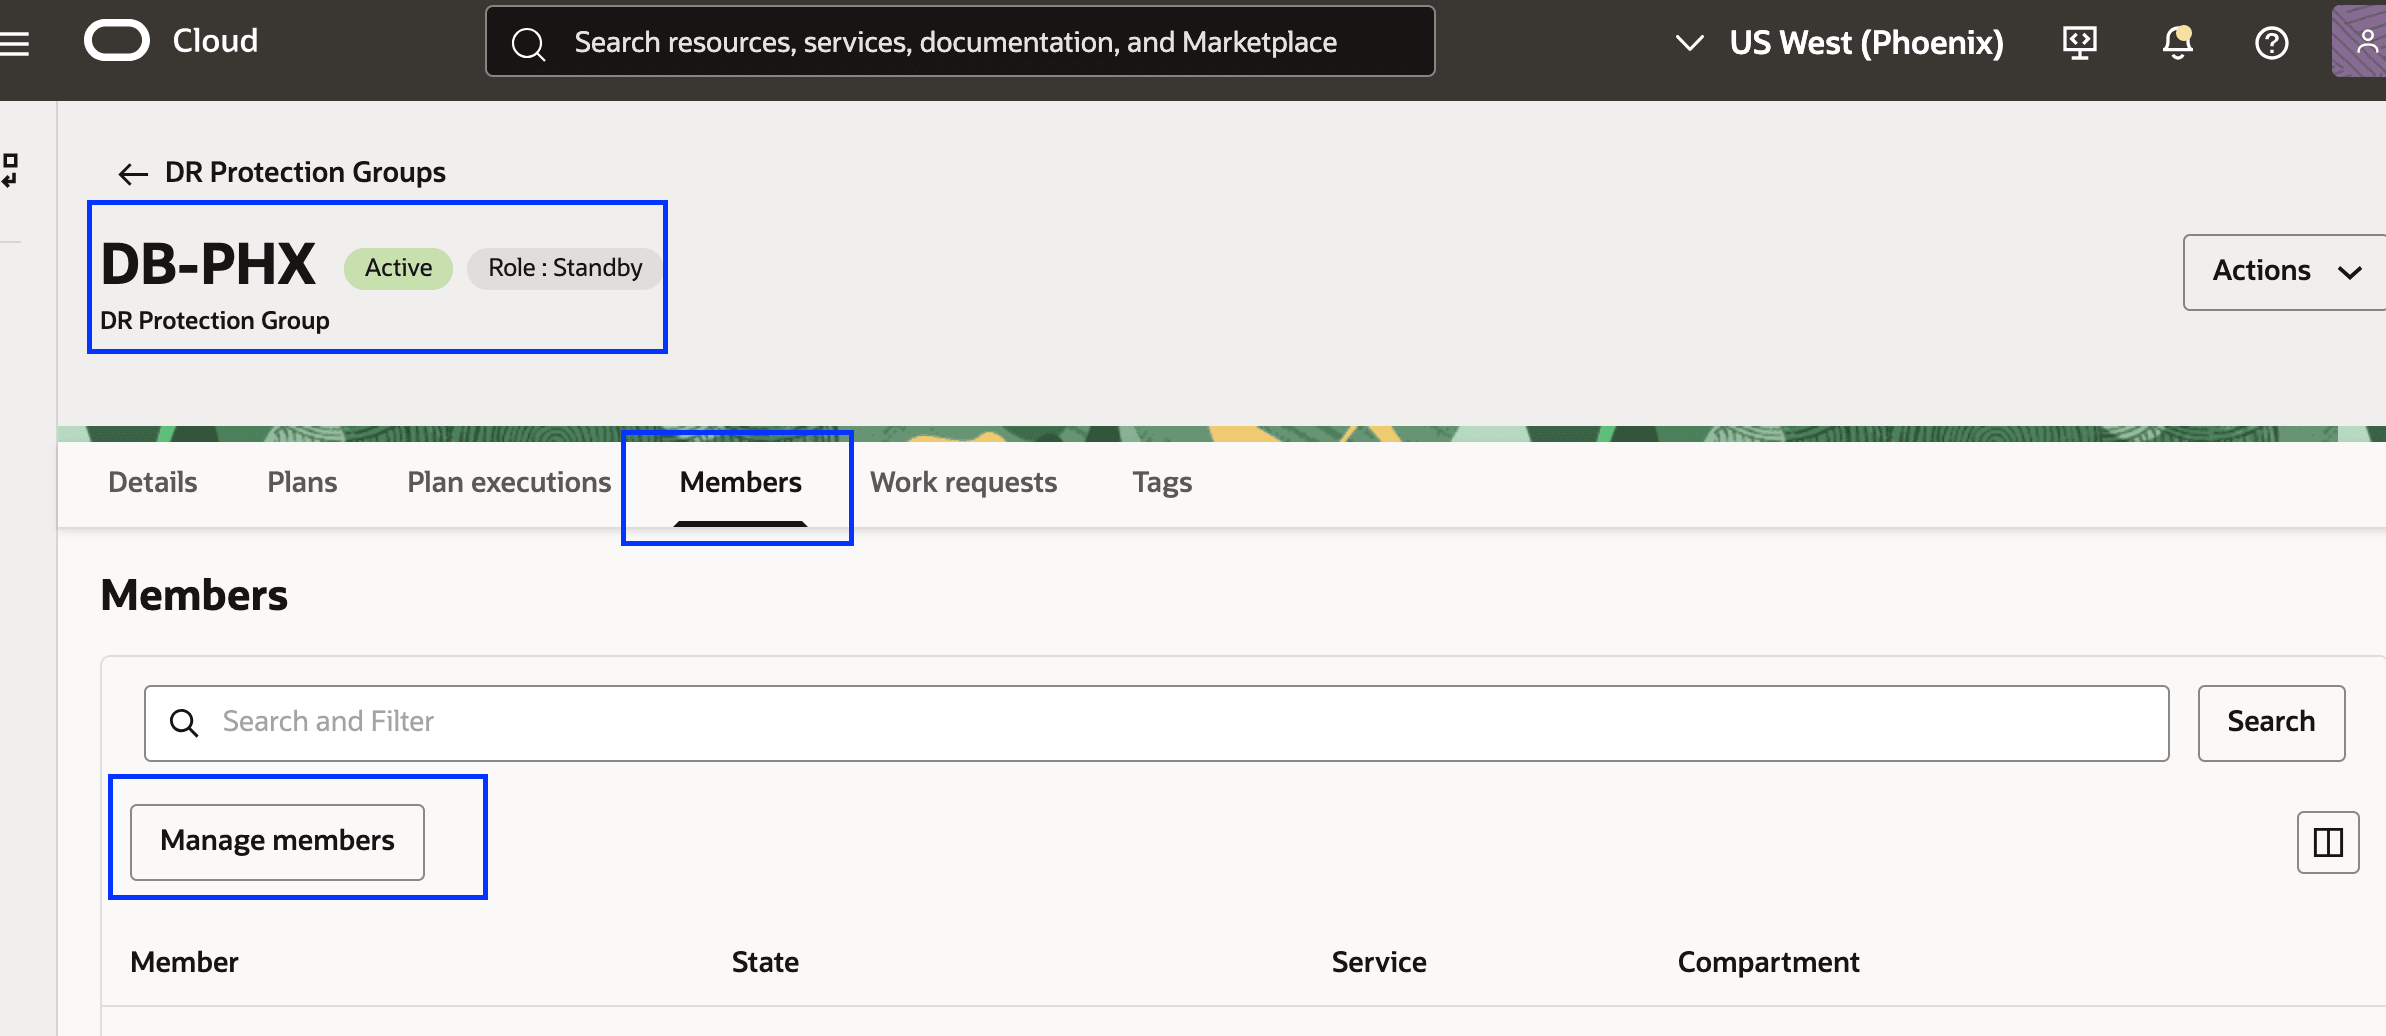Click the back arrow to DR Protection Groups
Viewport: 2386px width, 1036px height.
(133, 174)
